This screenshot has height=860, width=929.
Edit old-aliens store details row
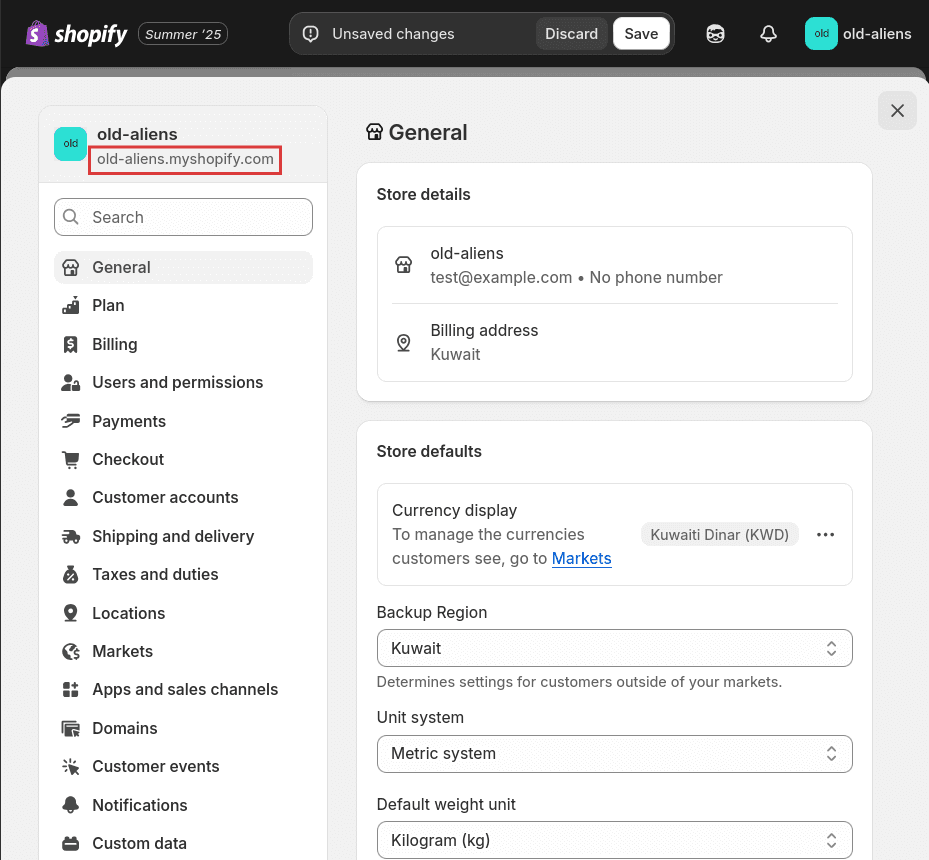pos(614,265)
